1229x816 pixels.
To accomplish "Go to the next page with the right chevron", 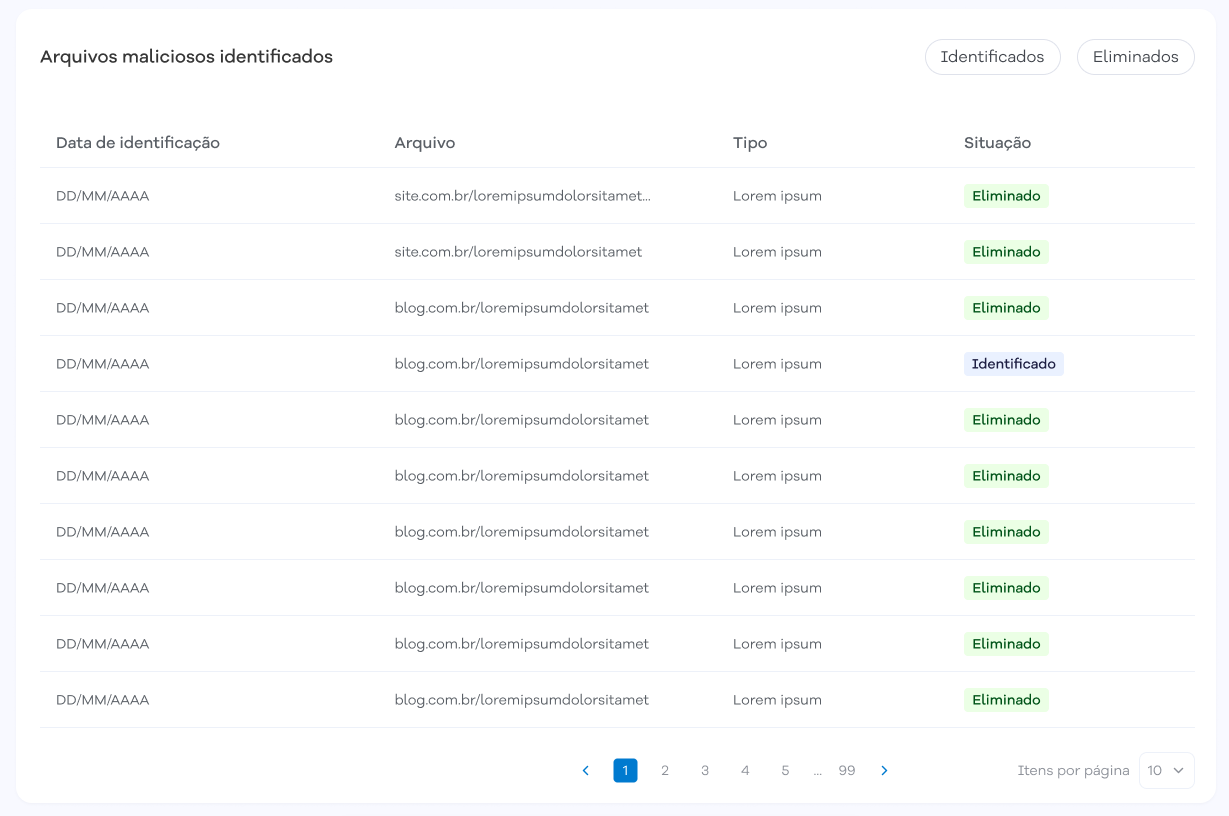I will pyautogui.click(x=884, y=770).
